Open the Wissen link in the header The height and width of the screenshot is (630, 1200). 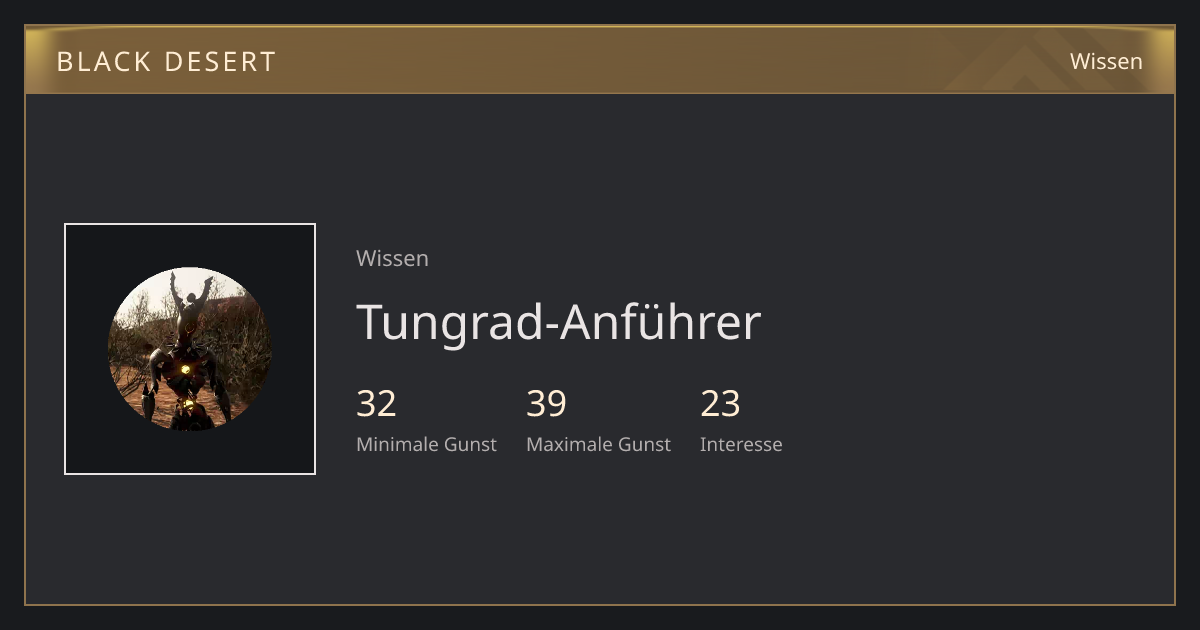click(x=1106, y=61)
